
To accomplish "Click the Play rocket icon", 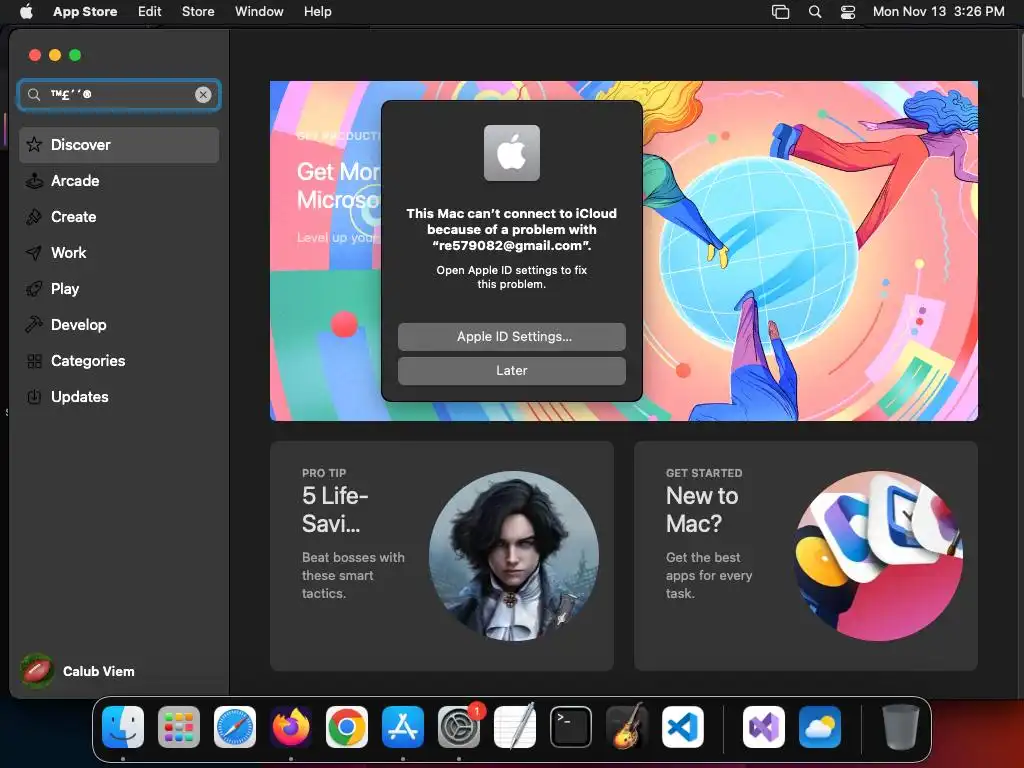I will (34, 289).
